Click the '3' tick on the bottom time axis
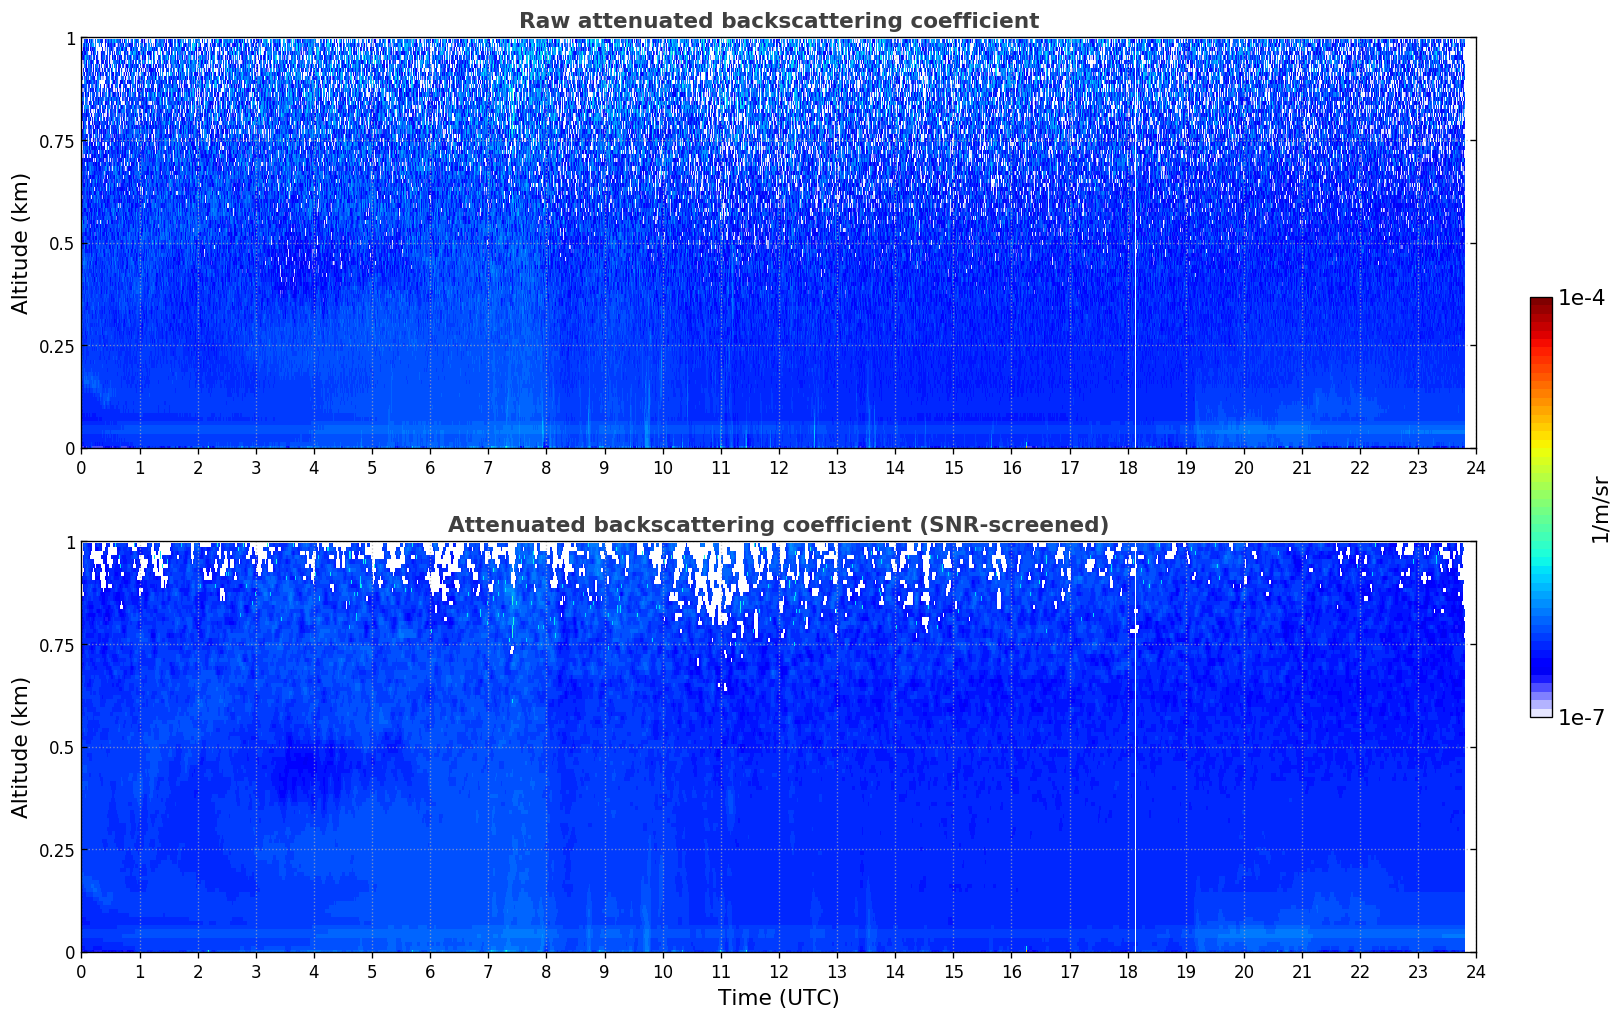Viewport: 1621px width, 1020px height. point(255,971)
